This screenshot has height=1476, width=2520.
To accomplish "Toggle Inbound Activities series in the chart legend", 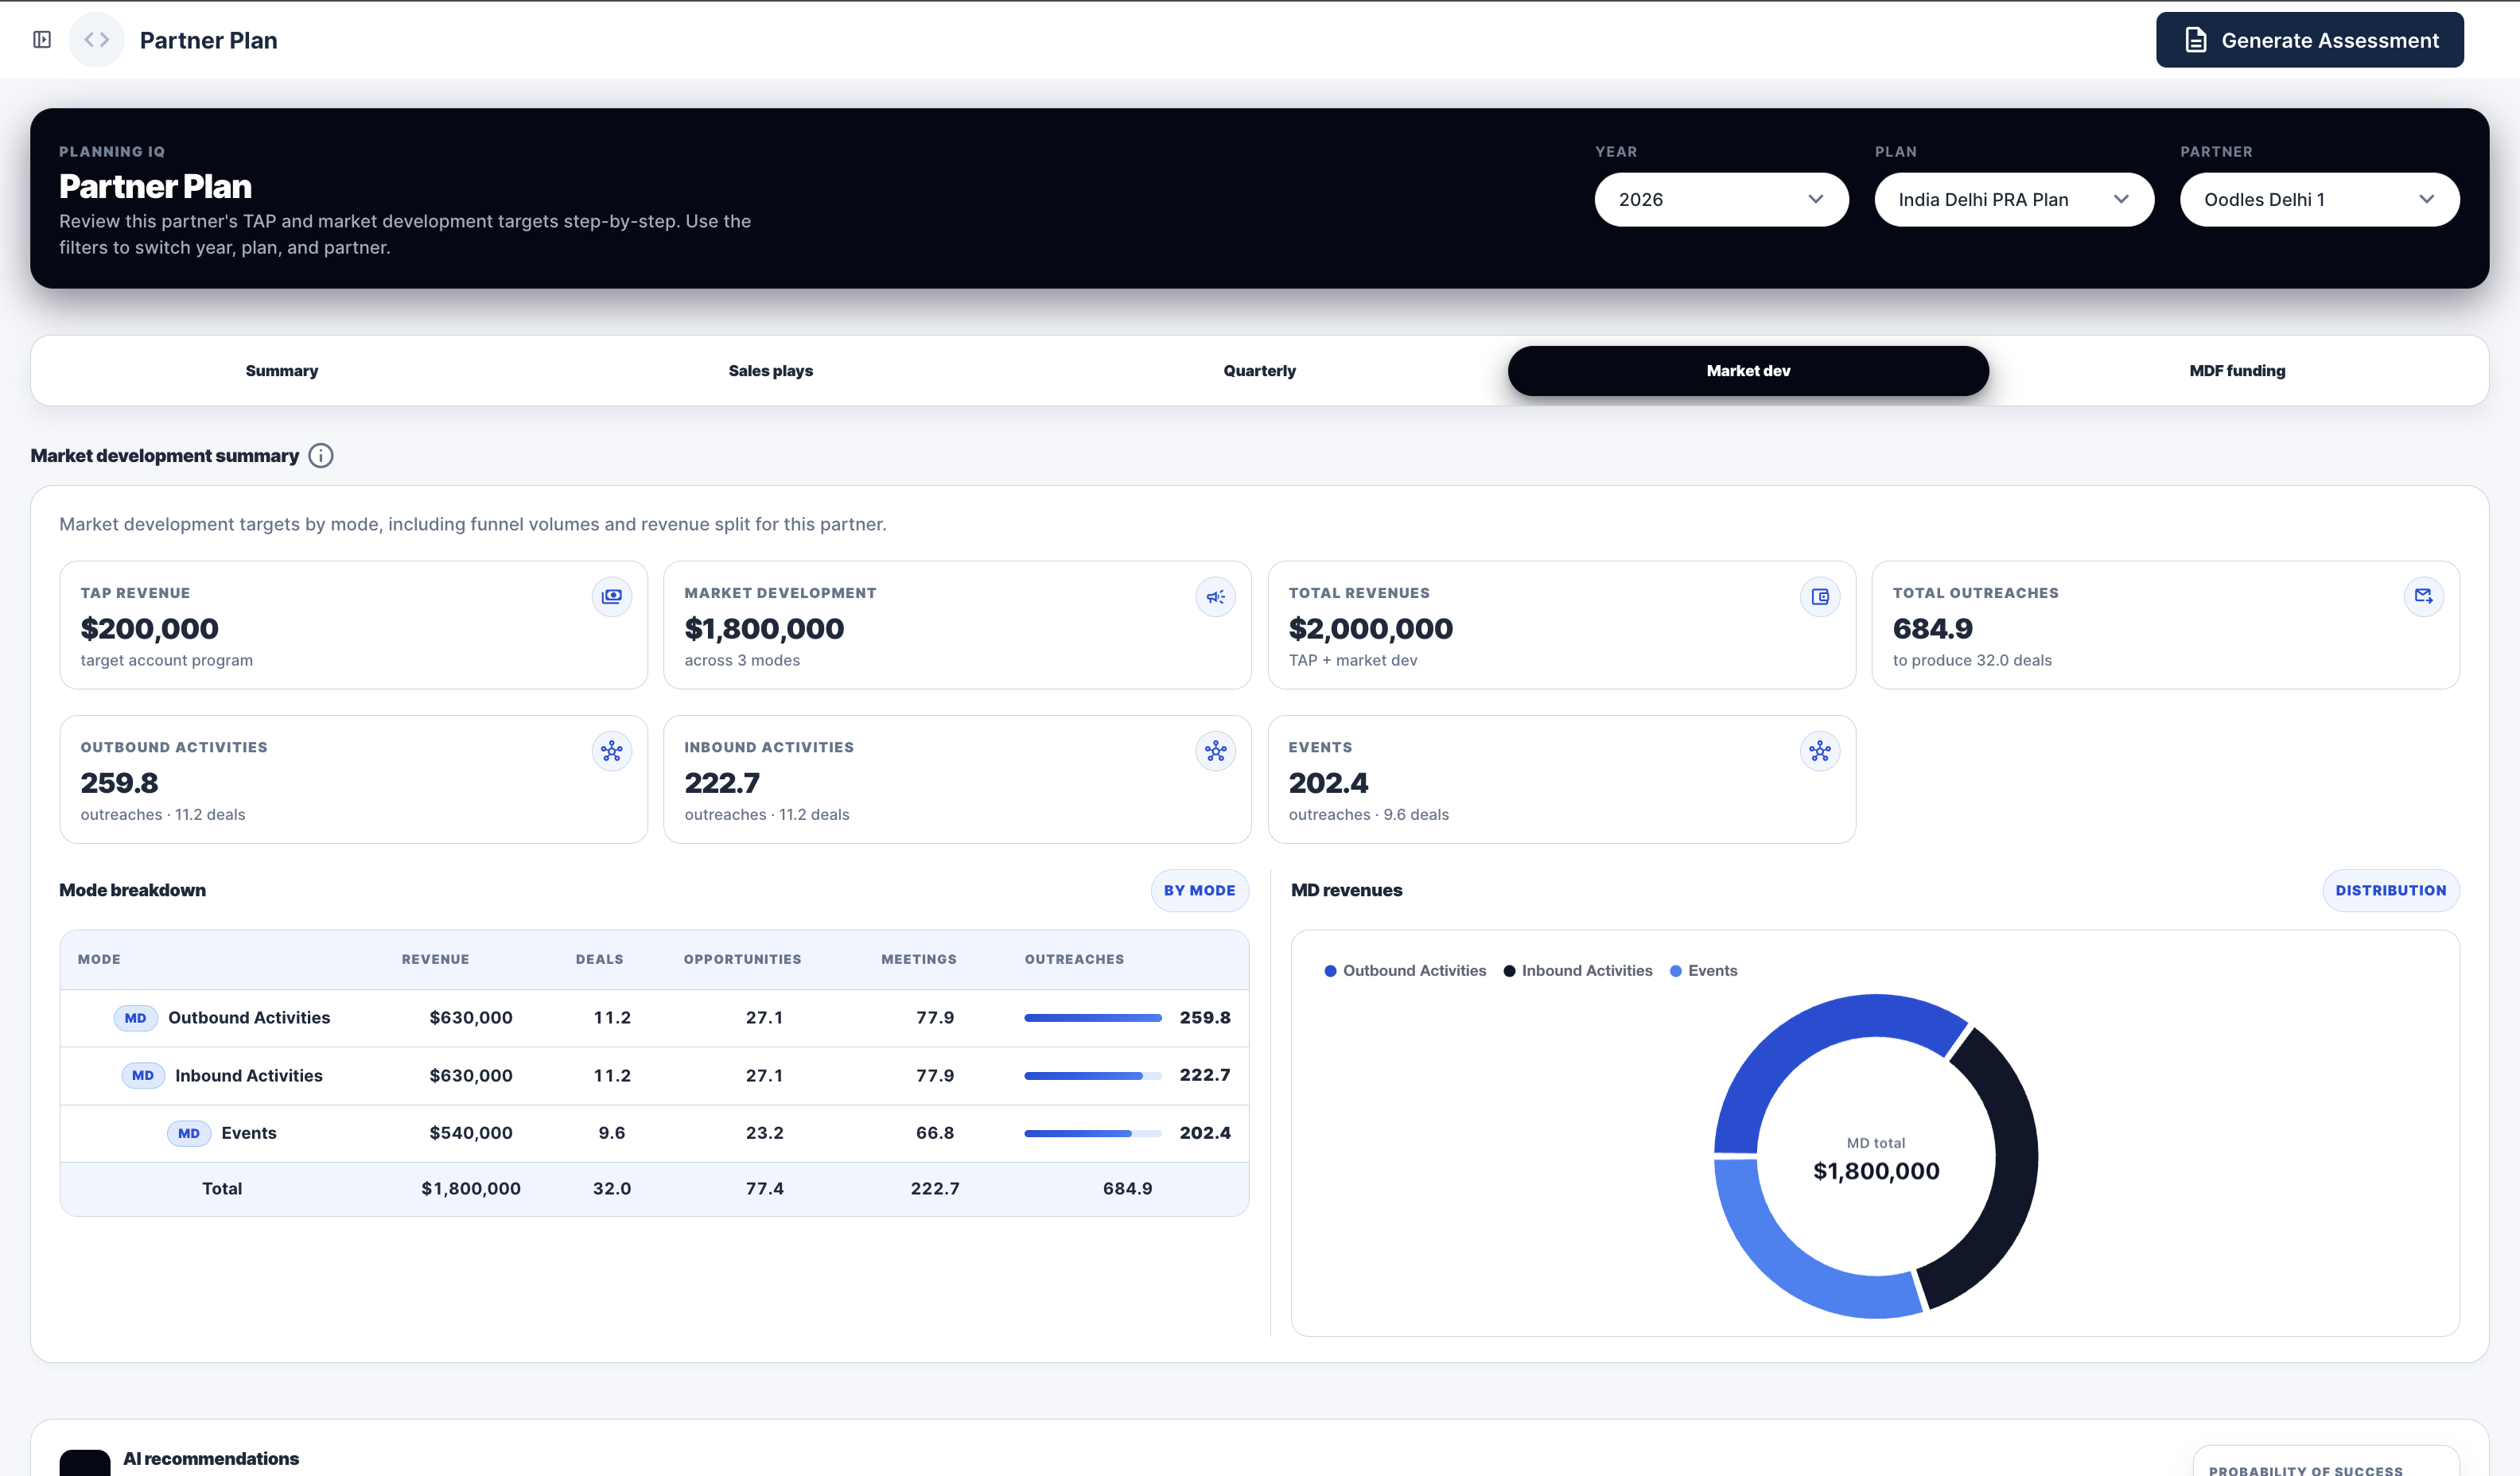I will click(x=1578, y=971).
